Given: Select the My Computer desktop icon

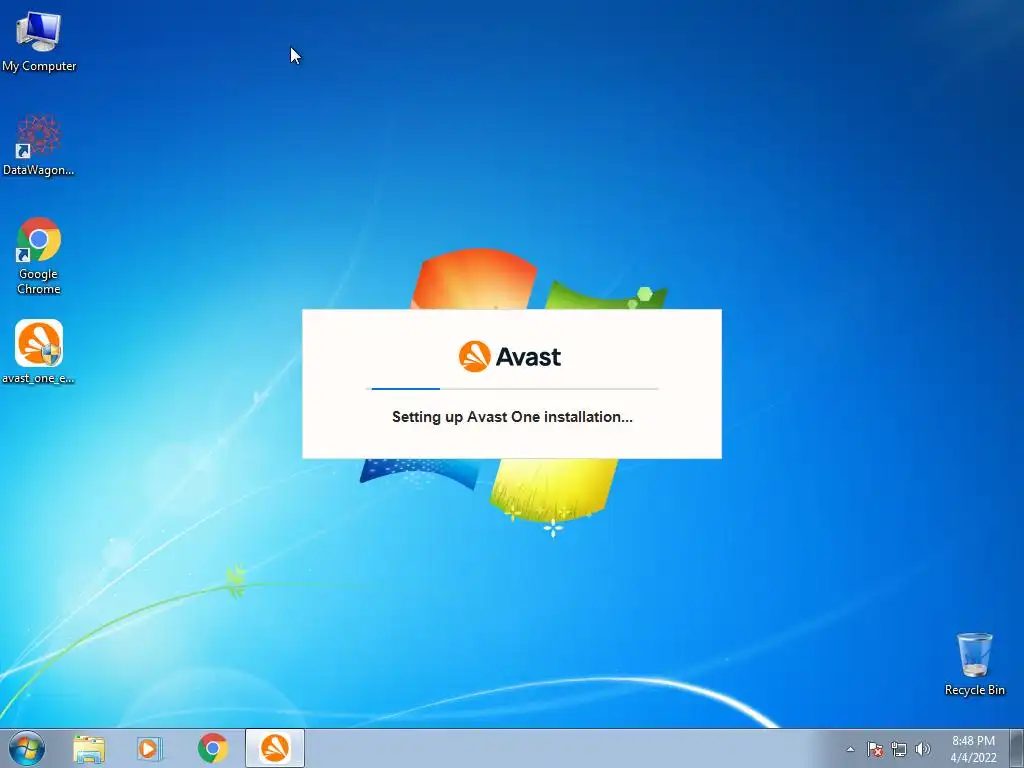Looking at the screenshot, I should coord(39,42).
